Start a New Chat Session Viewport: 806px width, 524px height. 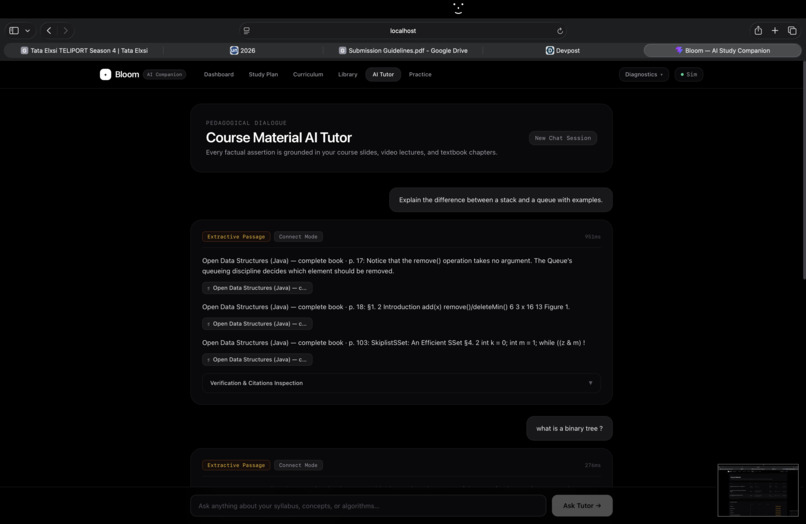[563, 138]
